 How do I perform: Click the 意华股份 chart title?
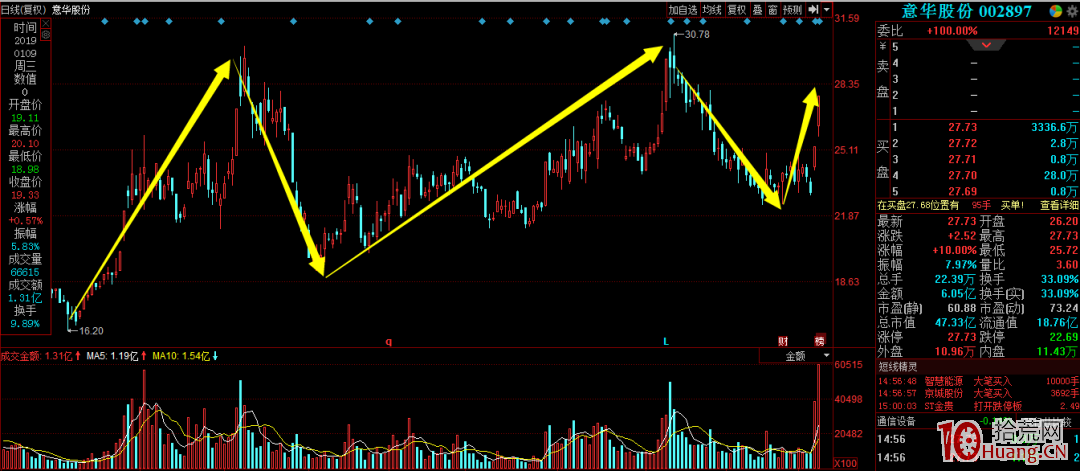pos(71,10)
